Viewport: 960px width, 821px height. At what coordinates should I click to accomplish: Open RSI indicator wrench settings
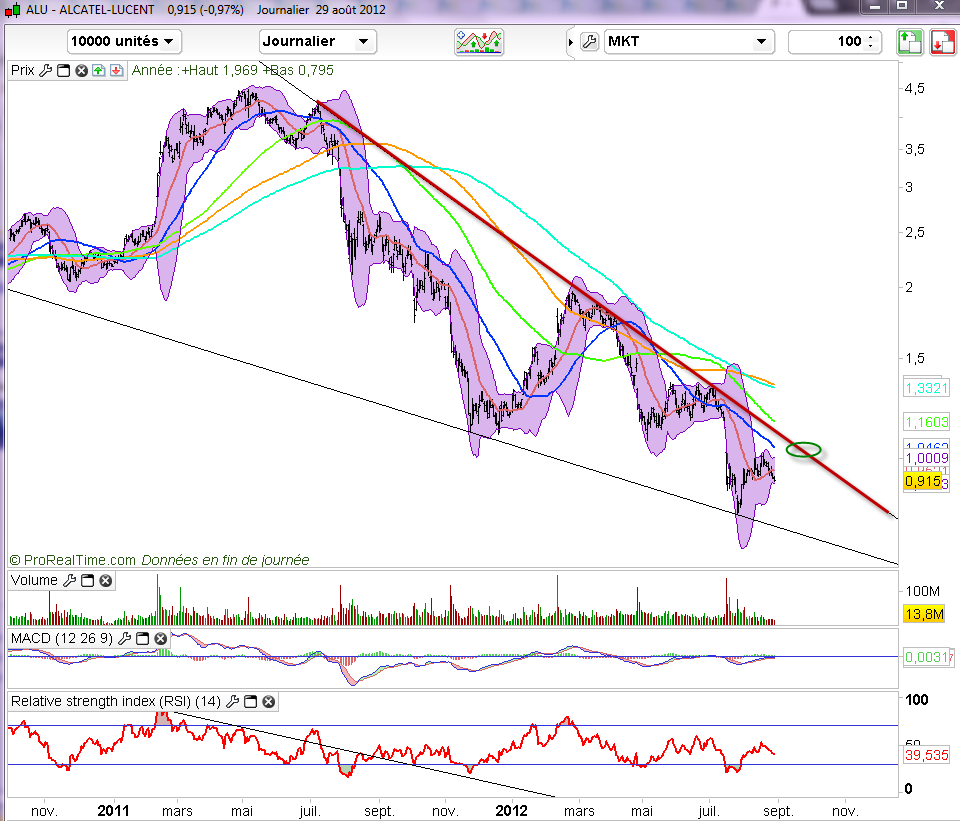233,701
